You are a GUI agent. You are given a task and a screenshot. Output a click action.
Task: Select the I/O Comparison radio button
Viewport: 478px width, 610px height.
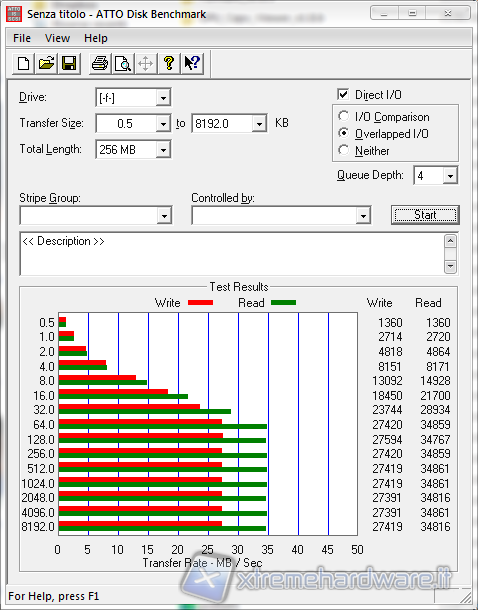[x=343, y=116]
